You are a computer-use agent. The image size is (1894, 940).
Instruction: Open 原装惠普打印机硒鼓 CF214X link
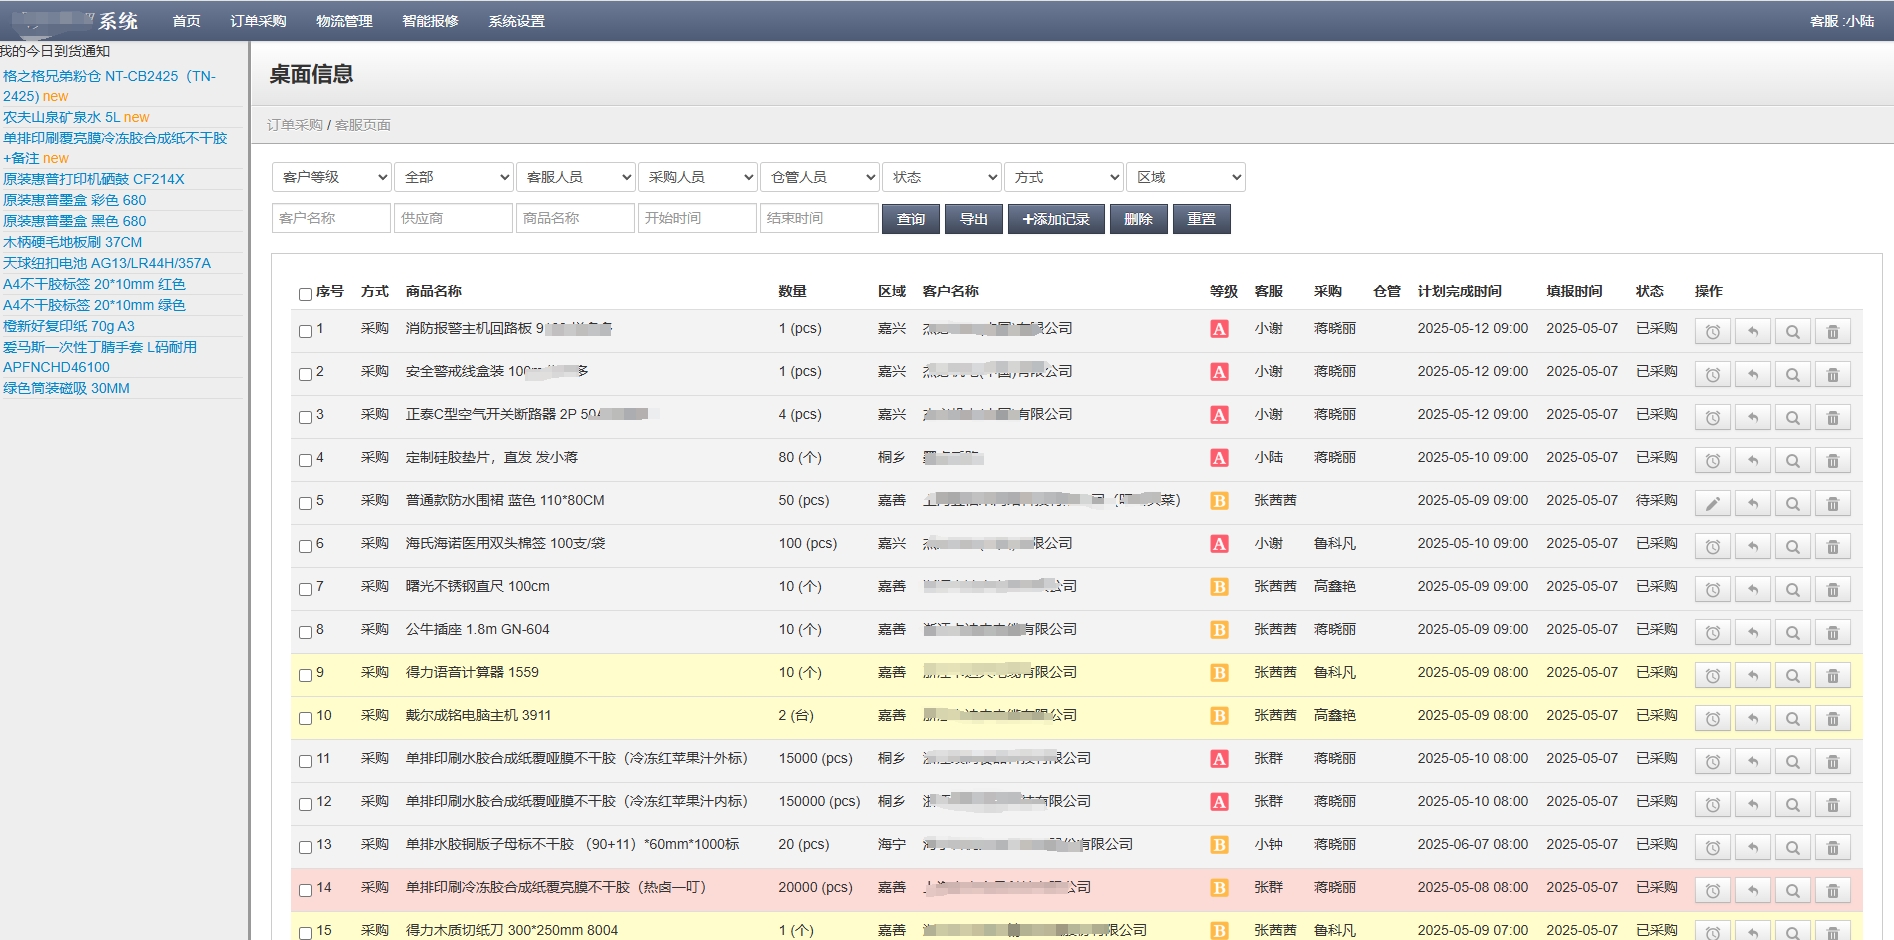point(94,179)
